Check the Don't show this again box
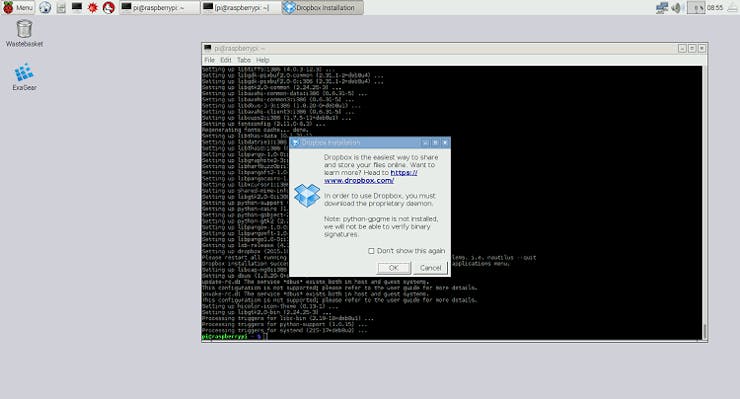Screen dimensions: 740x399 pos(371,251)
